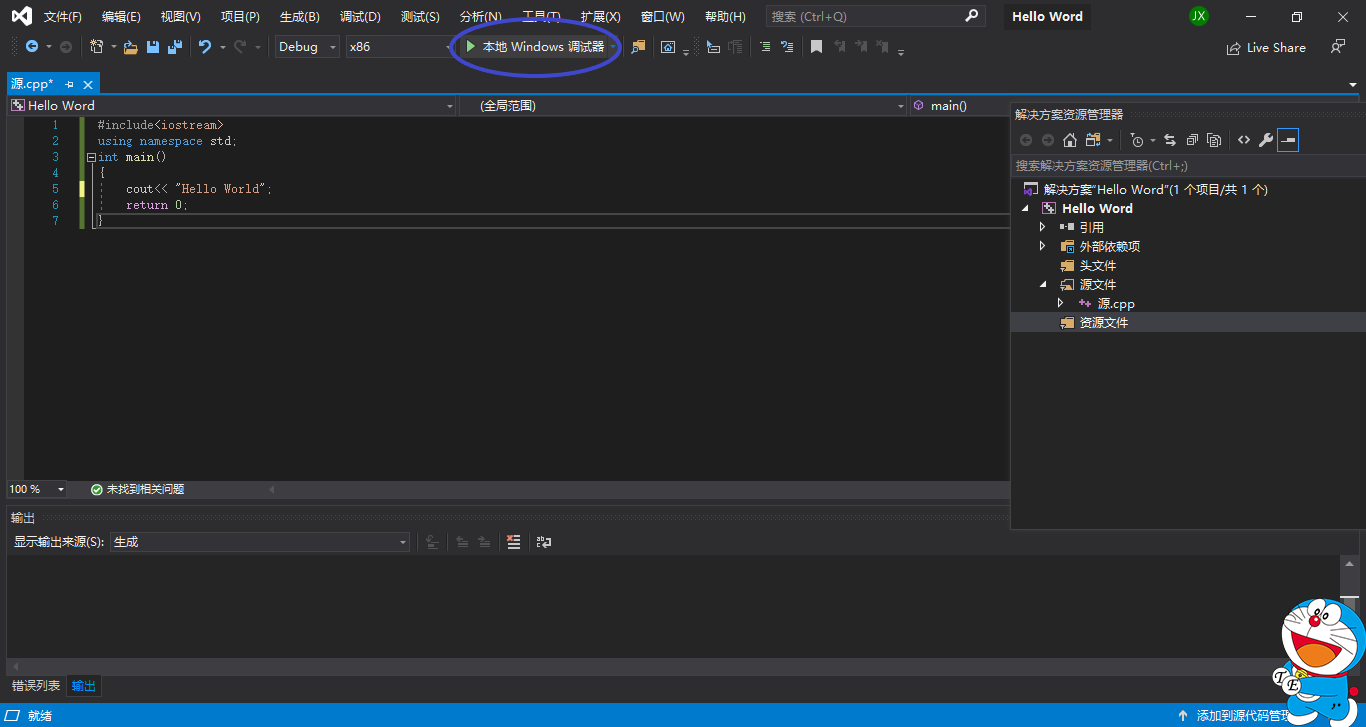Click Collapse All in Solution Explorer
This screenshot has width=1366, height=727.
point(1192,140)
